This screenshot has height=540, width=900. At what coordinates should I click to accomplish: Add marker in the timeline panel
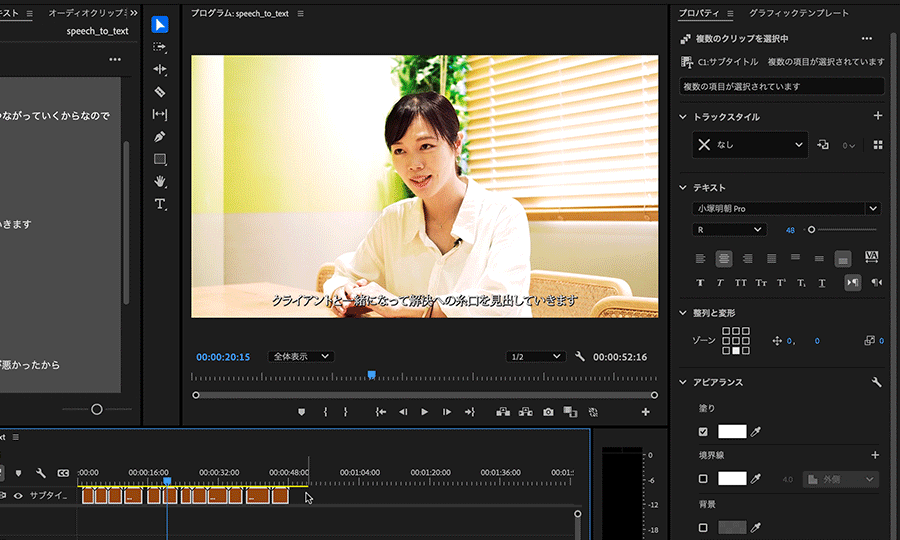18,473
